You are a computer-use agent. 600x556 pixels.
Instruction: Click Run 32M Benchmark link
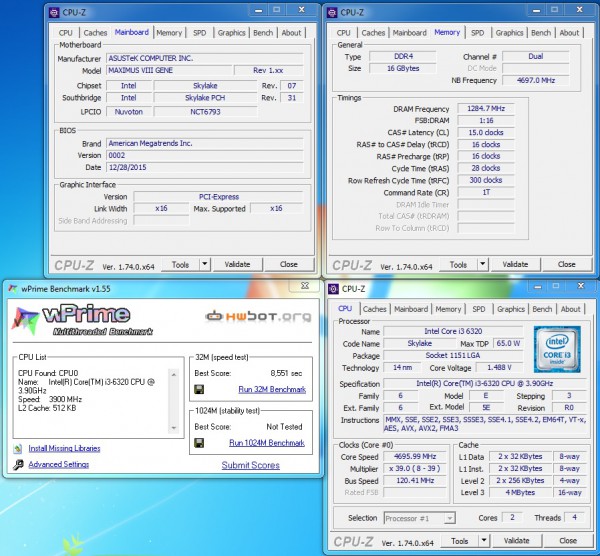272,390
